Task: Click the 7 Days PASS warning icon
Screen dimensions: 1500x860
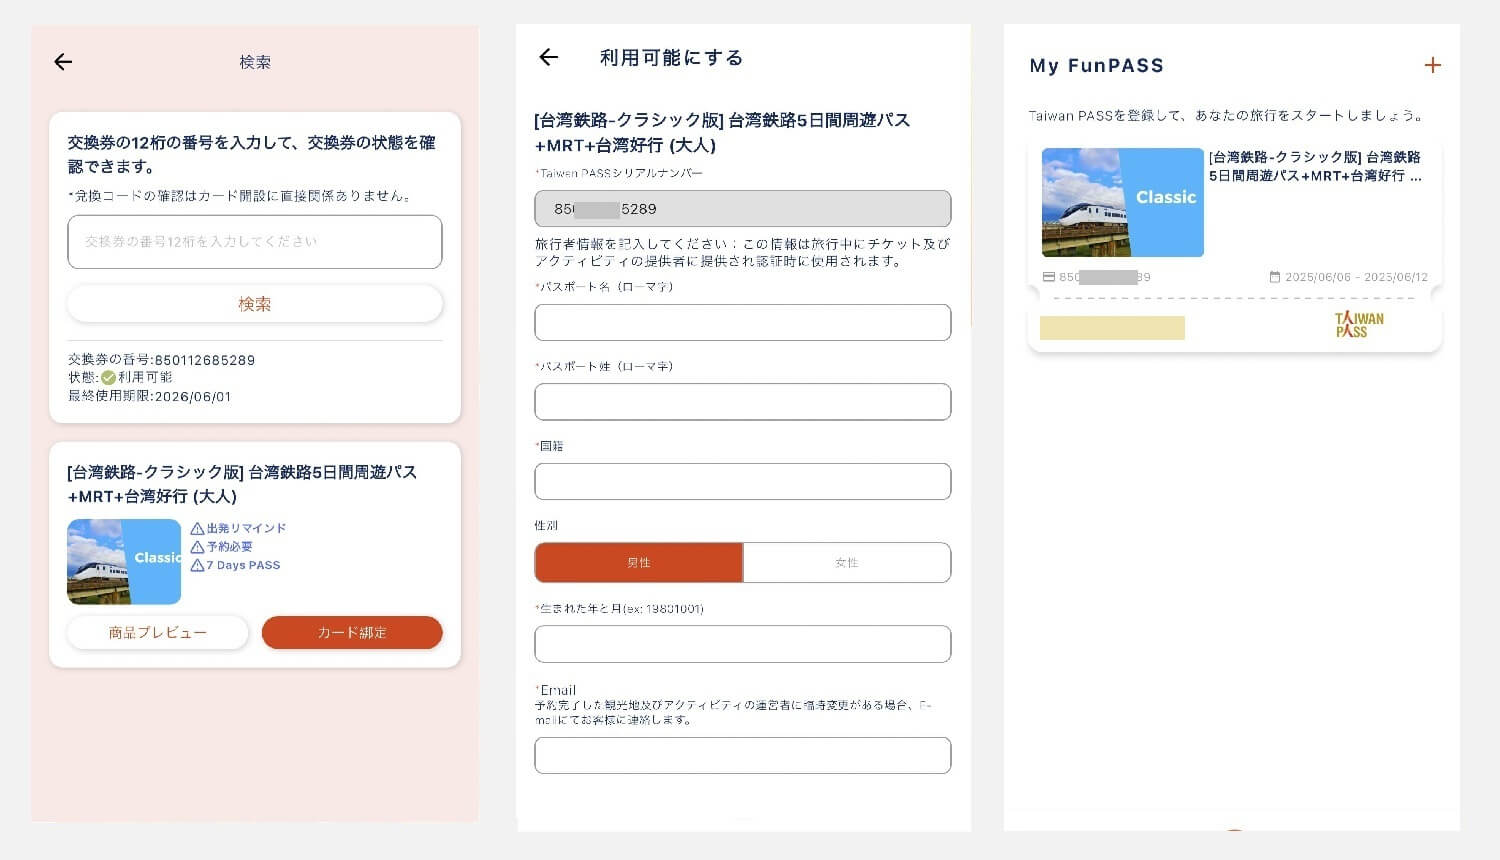Action: point(197,565)
